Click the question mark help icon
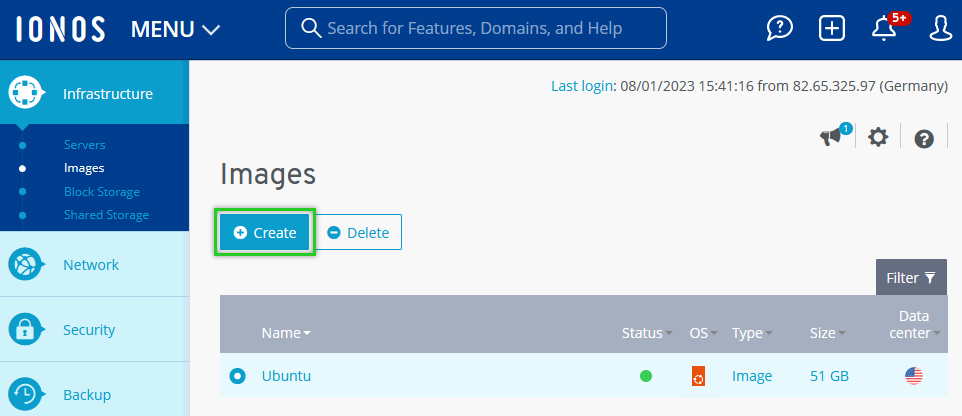 point(924,139)
